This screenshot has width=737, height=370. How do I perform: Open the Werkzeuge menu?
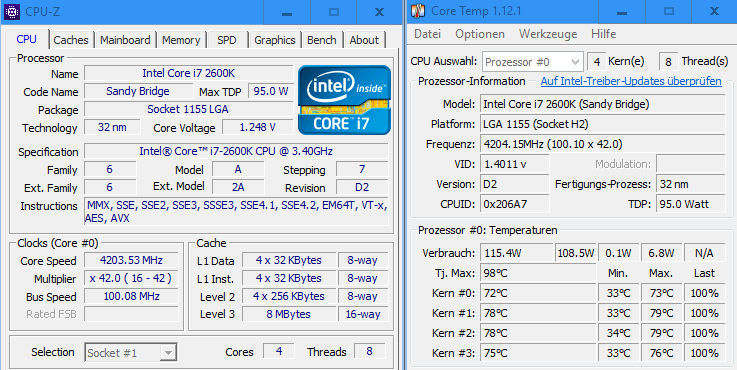[x=548, y=34]
